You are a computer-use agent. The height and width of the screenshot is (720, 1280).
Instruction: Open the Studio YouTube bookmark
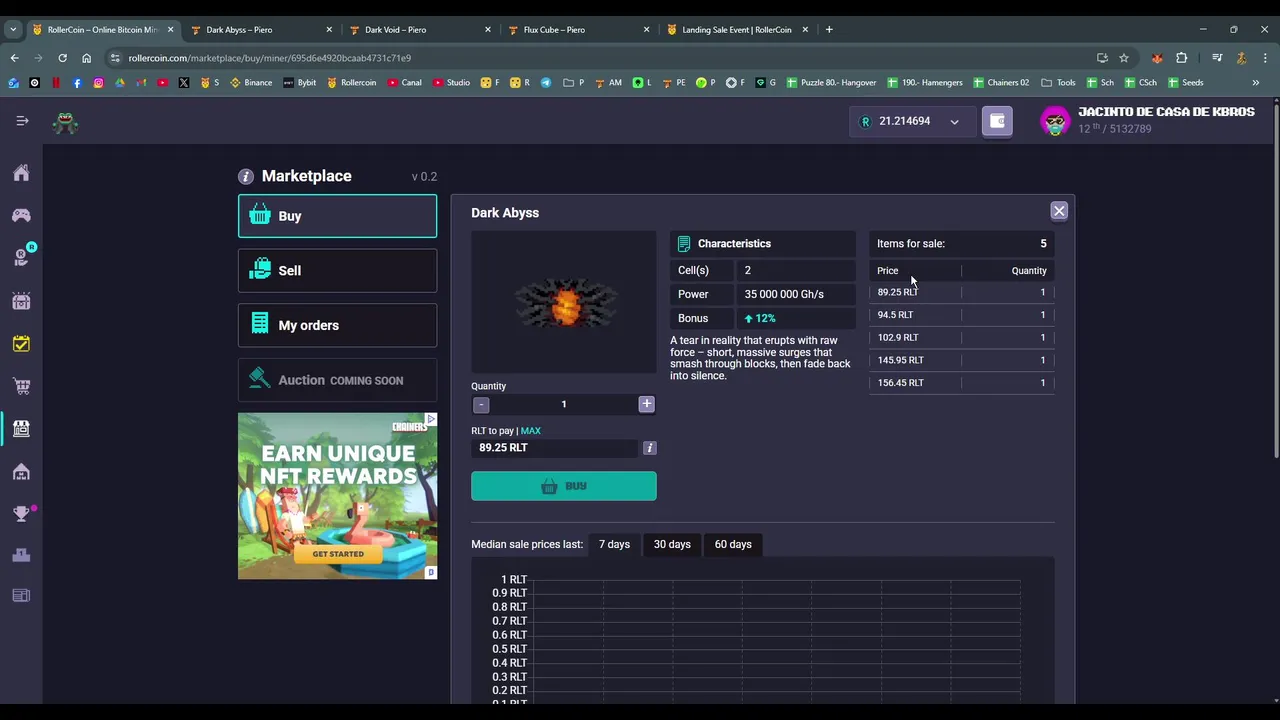click(452, 83)
